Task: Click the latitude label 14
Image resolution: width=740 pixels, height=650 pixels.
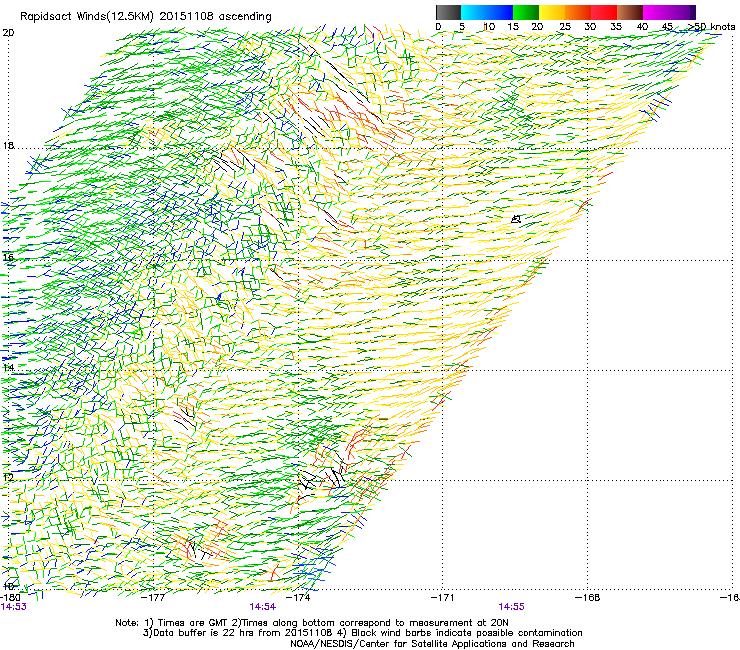Action: coord(8,367)
